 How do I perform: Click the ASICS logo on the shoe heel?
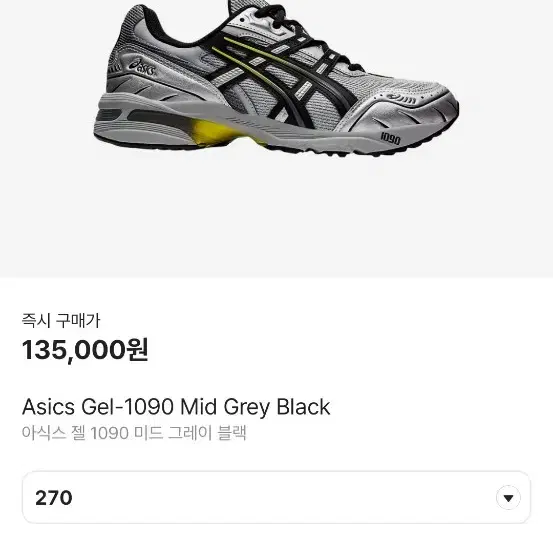click(x=142, y=67)
